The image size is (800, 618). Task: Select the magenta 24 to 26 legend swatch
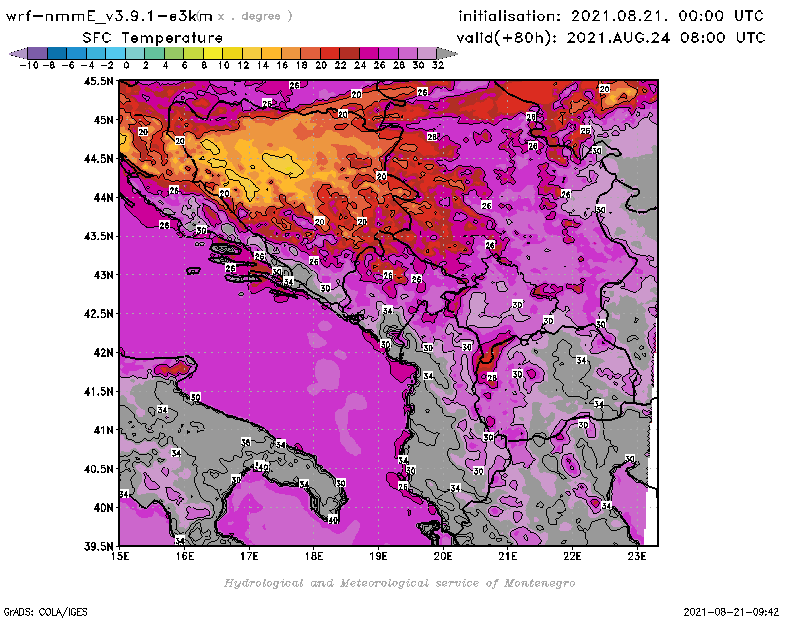tap(369, 53)
